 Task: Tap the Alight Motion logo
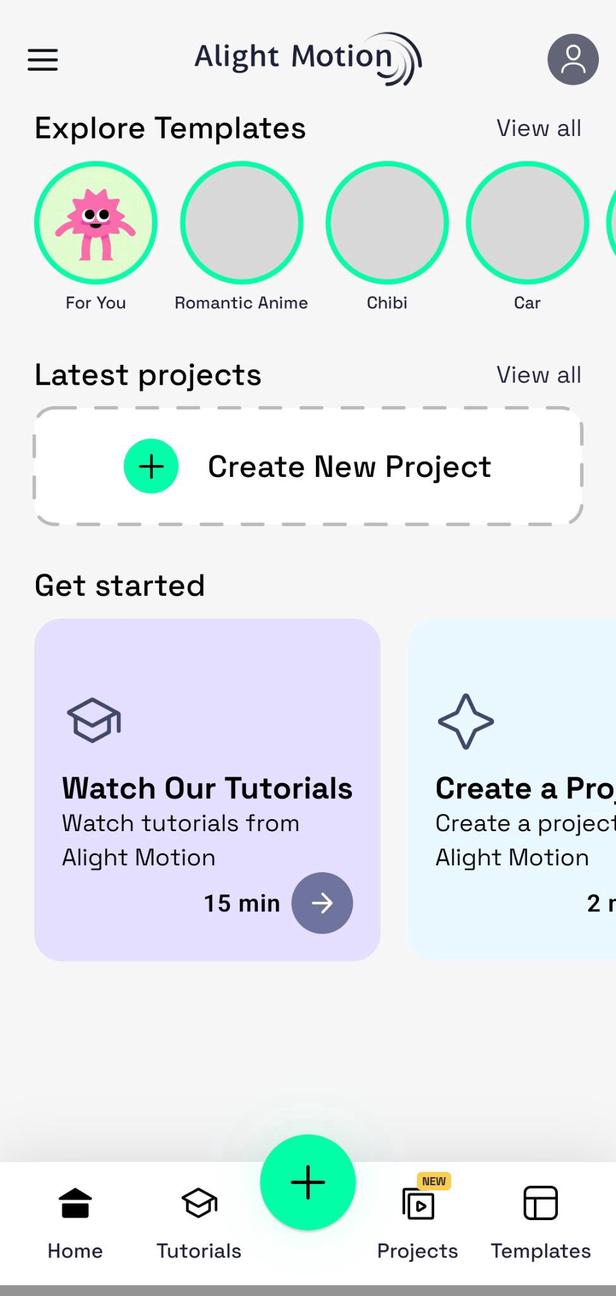pyautogui.click(x=307, y=58)
